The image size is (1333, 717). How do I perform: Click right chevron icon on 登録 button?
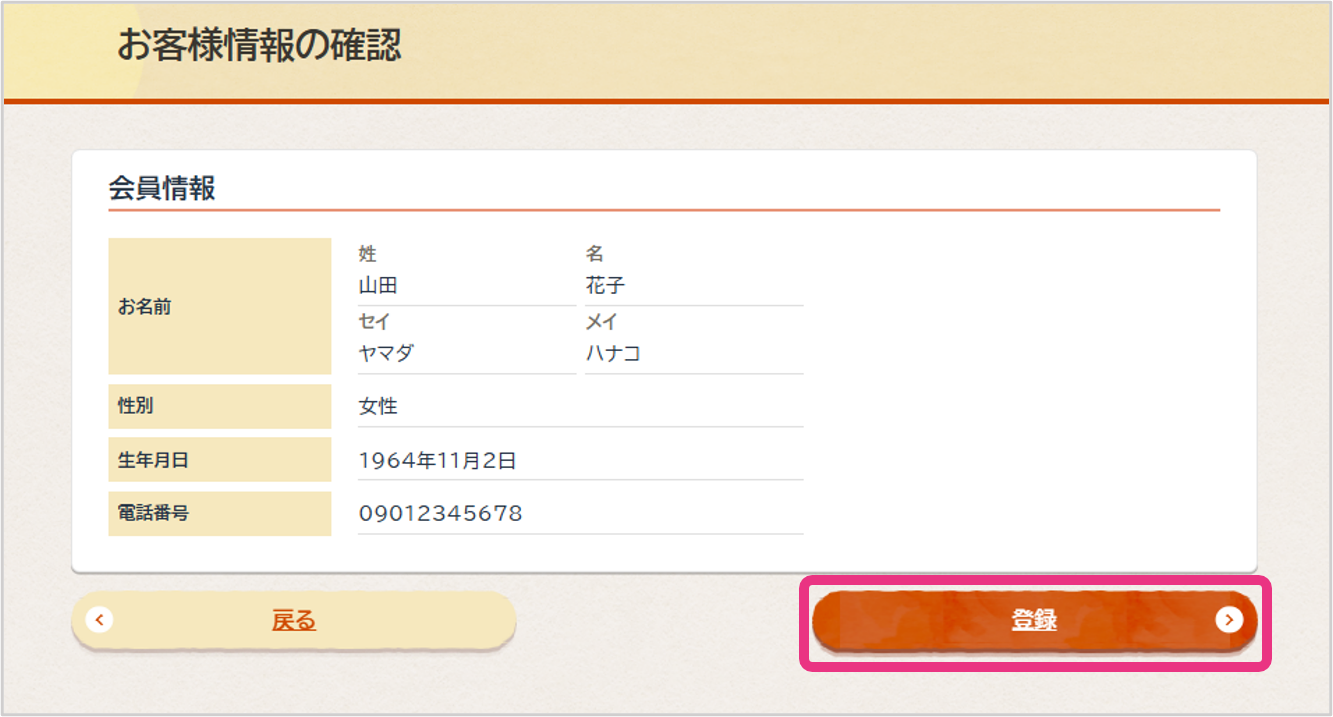coord(1229,620)
